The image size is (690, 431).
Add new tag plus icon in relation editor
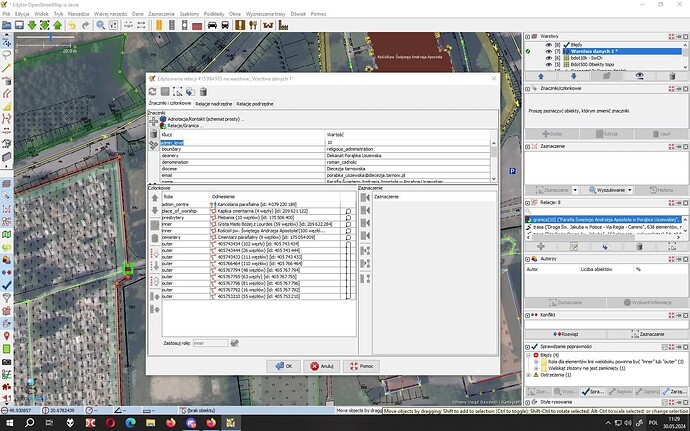[x=154, y=122]
